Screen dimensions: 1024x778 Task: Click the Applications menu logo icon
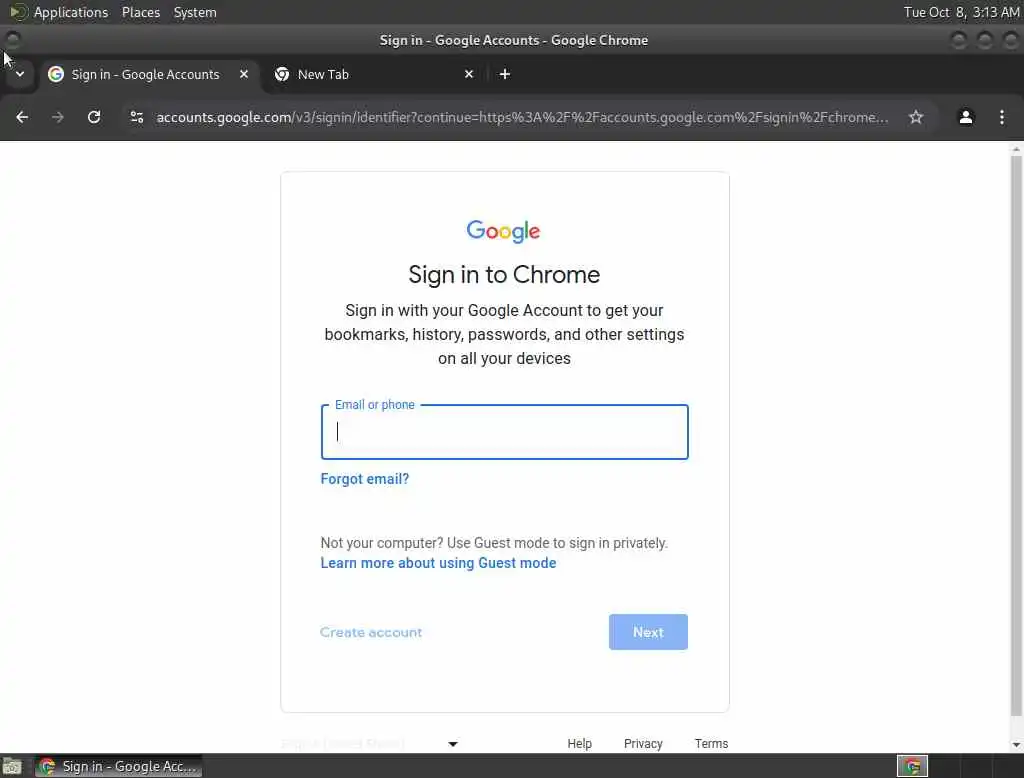tap(18, 12)
